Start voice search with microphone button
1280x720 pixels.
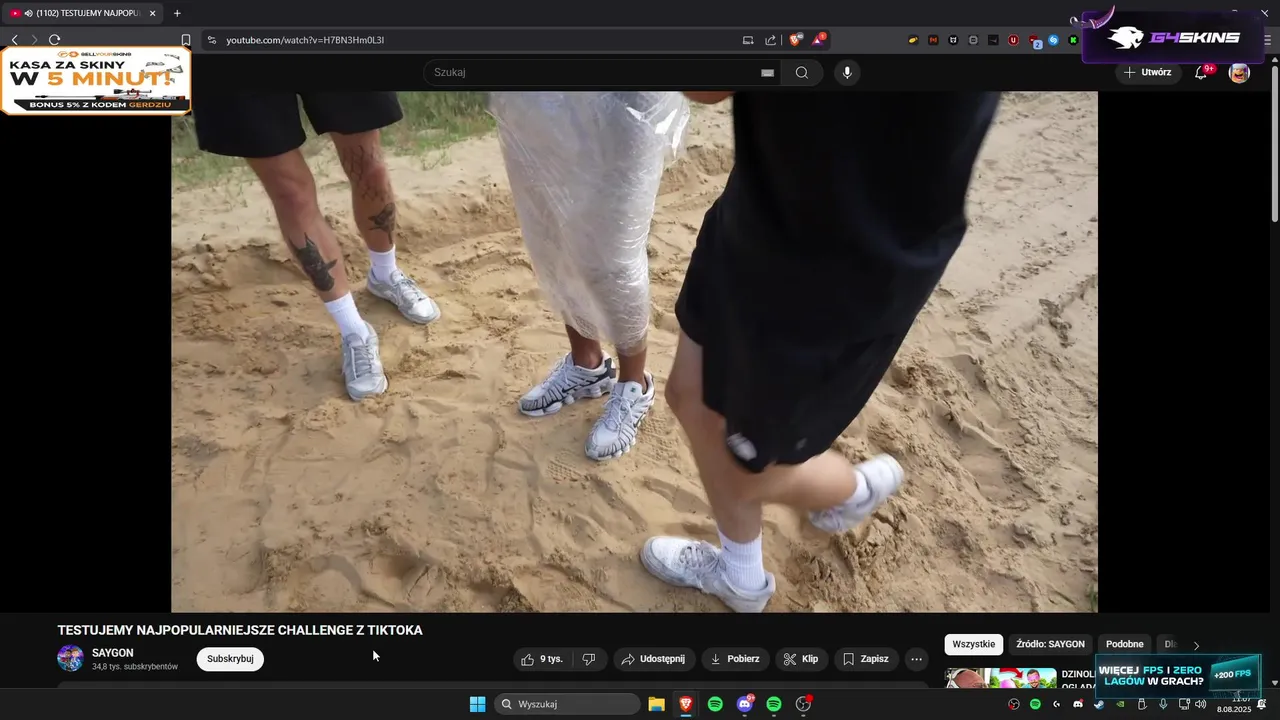pyautogui.click(x=847, y=72)
